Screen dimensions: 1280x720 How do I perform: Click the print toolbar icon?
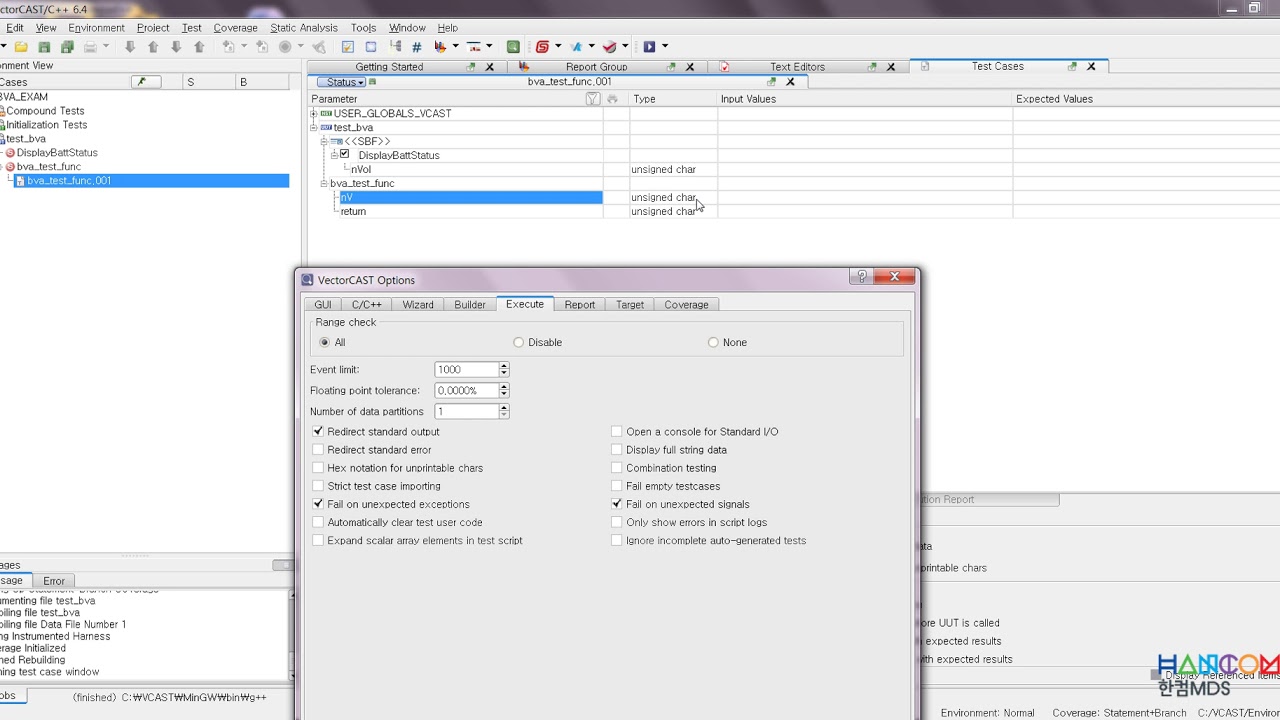[x=90, y=47]
